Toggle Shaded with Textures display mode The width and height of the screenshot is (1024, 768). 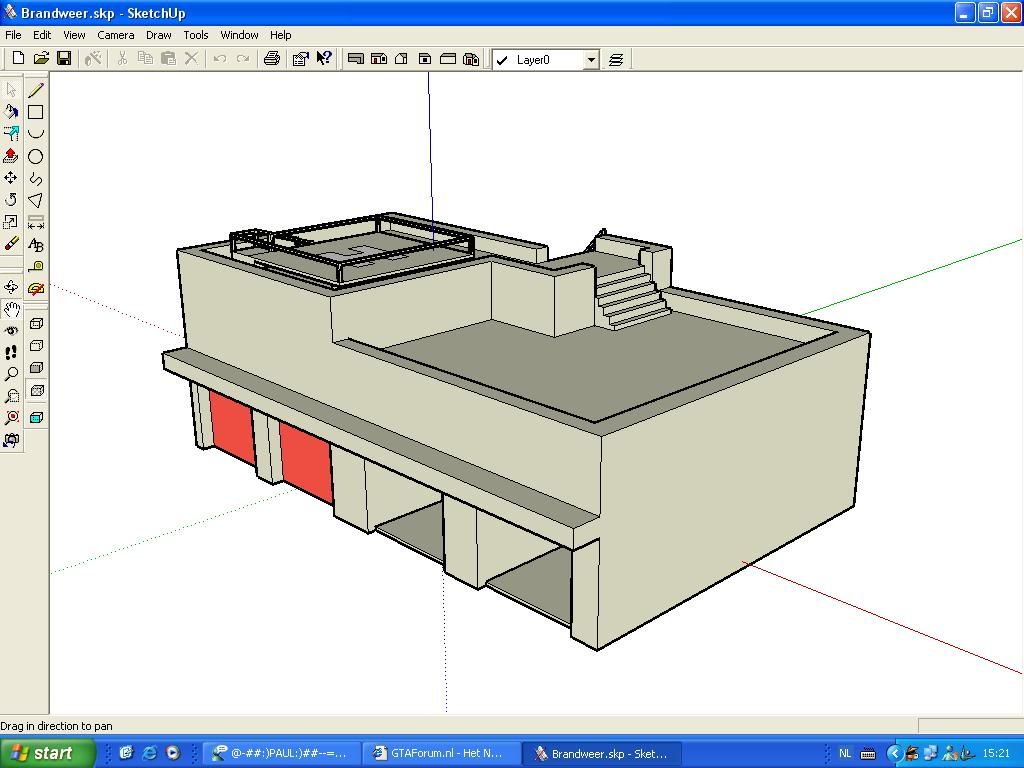(x=37, y=391)
